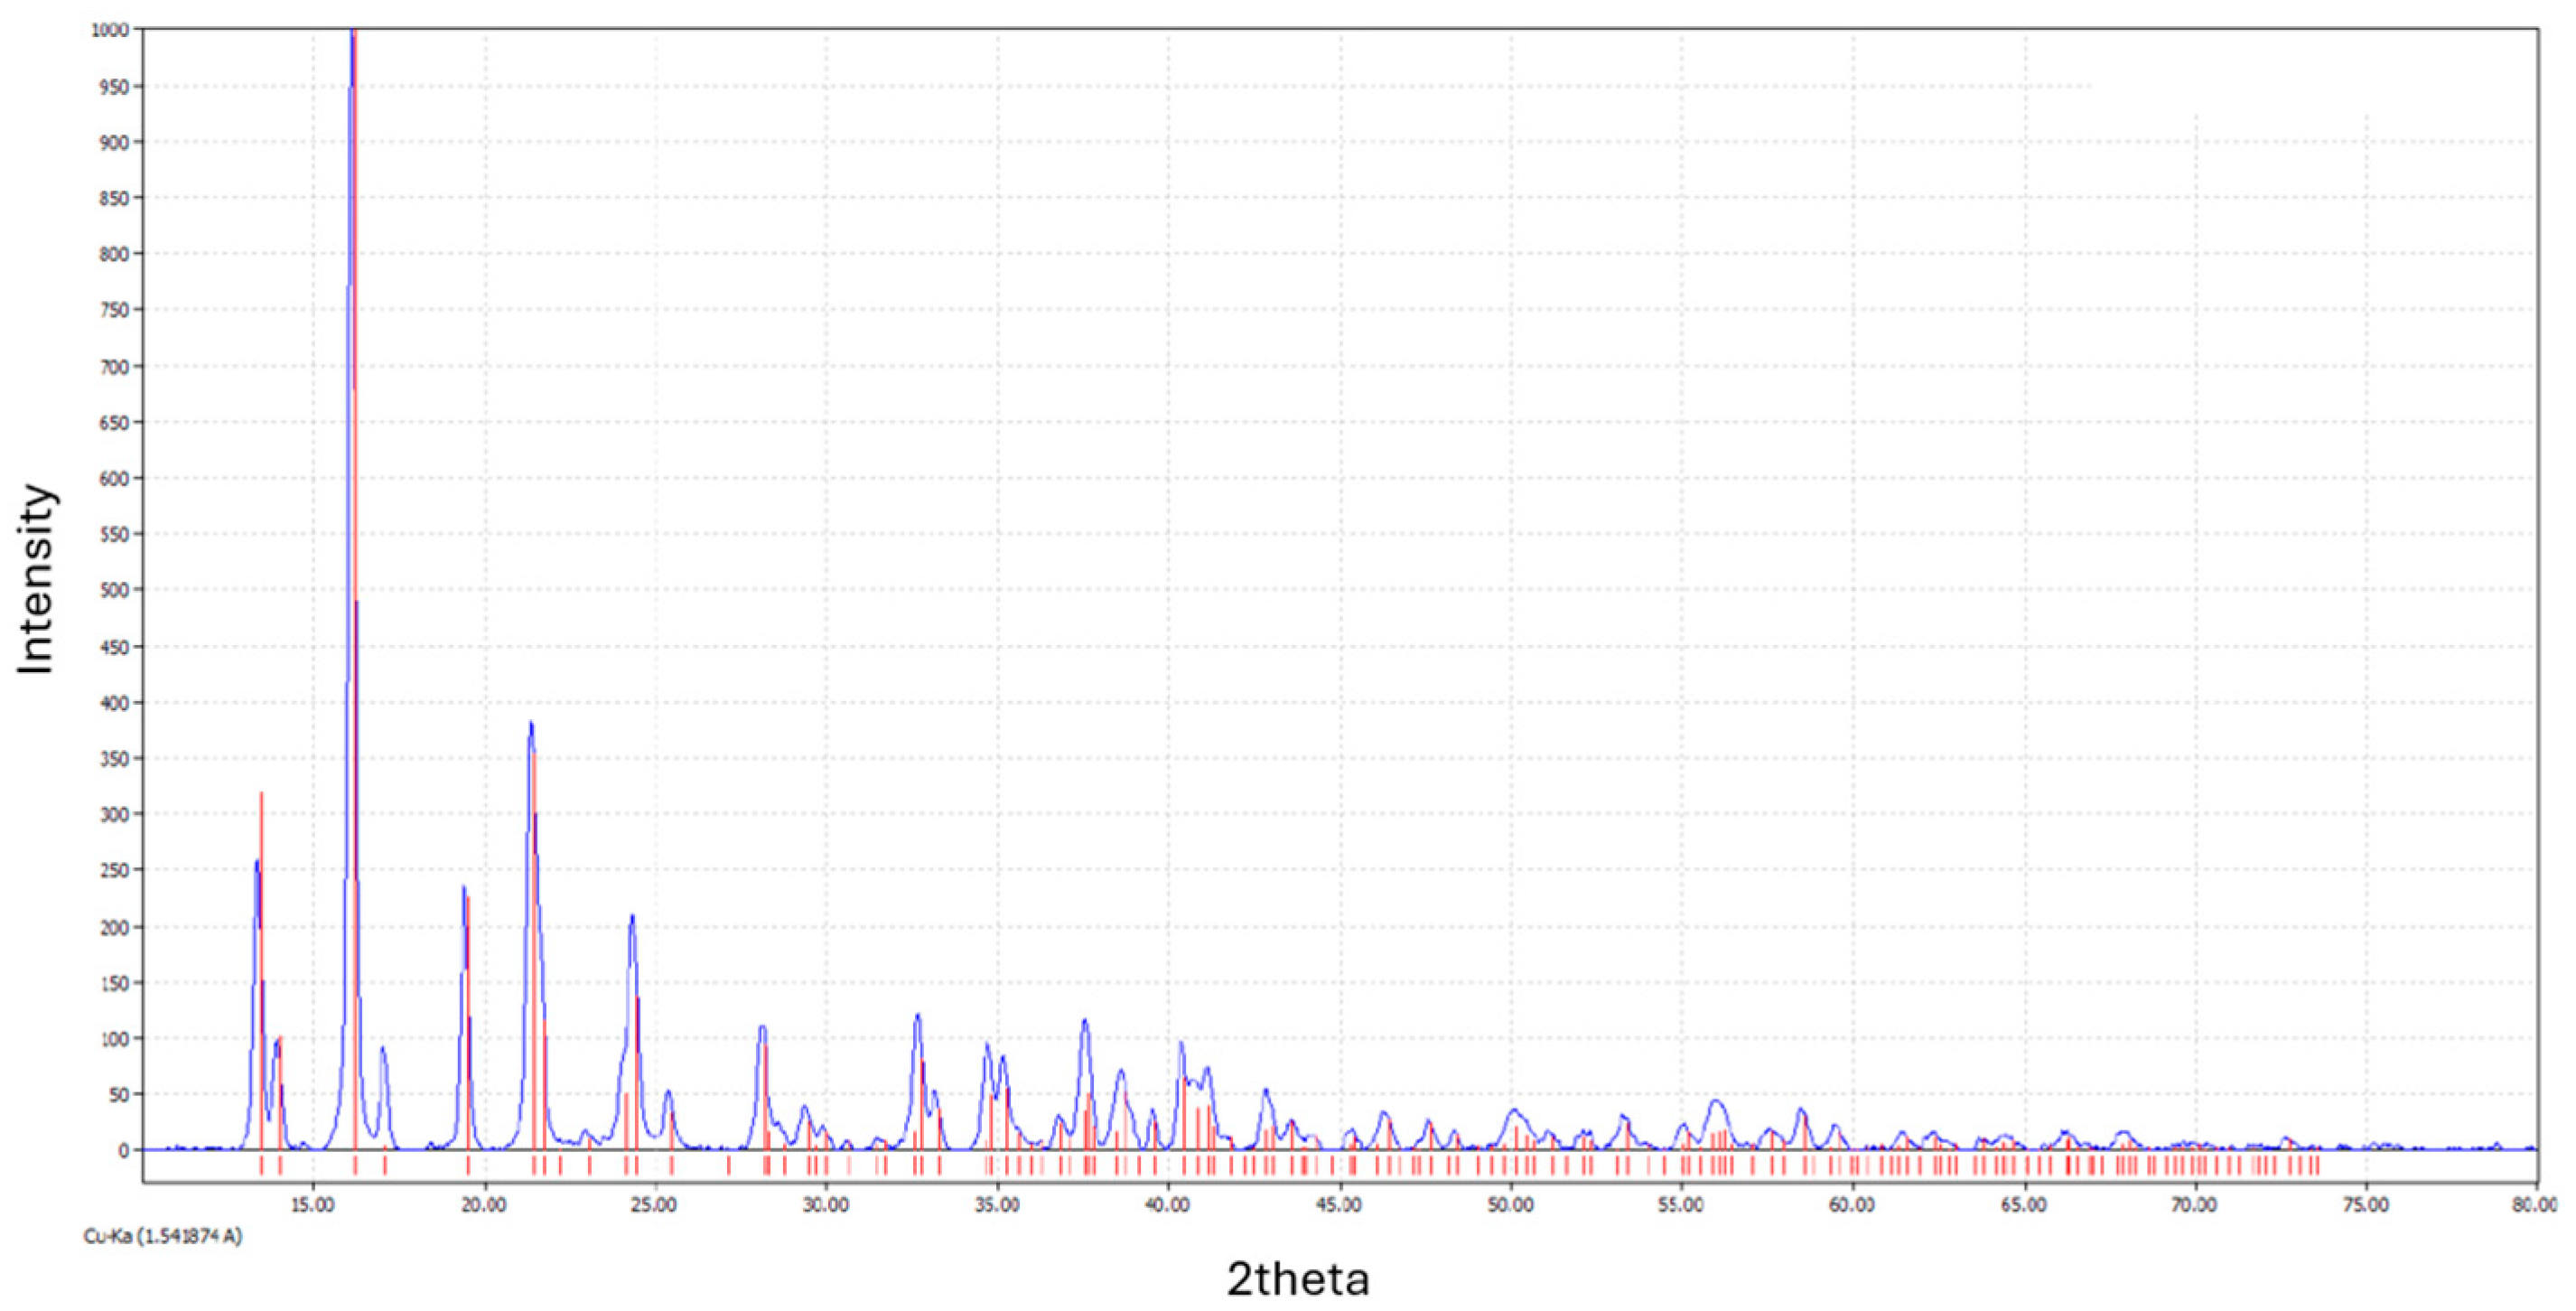Image resolution: width=2576 pixels, height=1311 pixels.
Task: Click the 80.00 label on the 2theta axis
Action: (2535, 1205)
